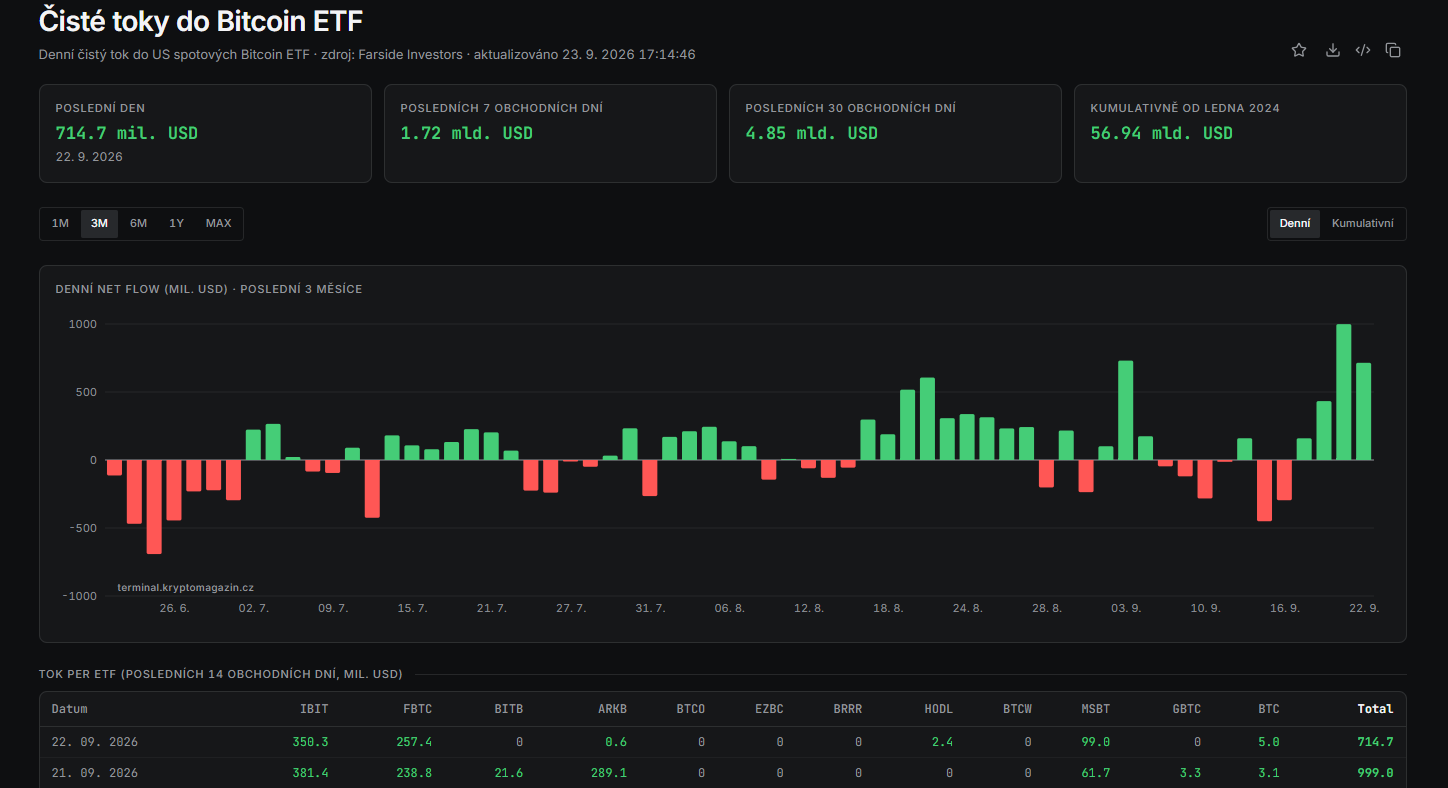Screen dimensions: 1448x788
Task: Click the green bar at 03. 9.
Action: pyautogui.click(x=1125, y=410)
